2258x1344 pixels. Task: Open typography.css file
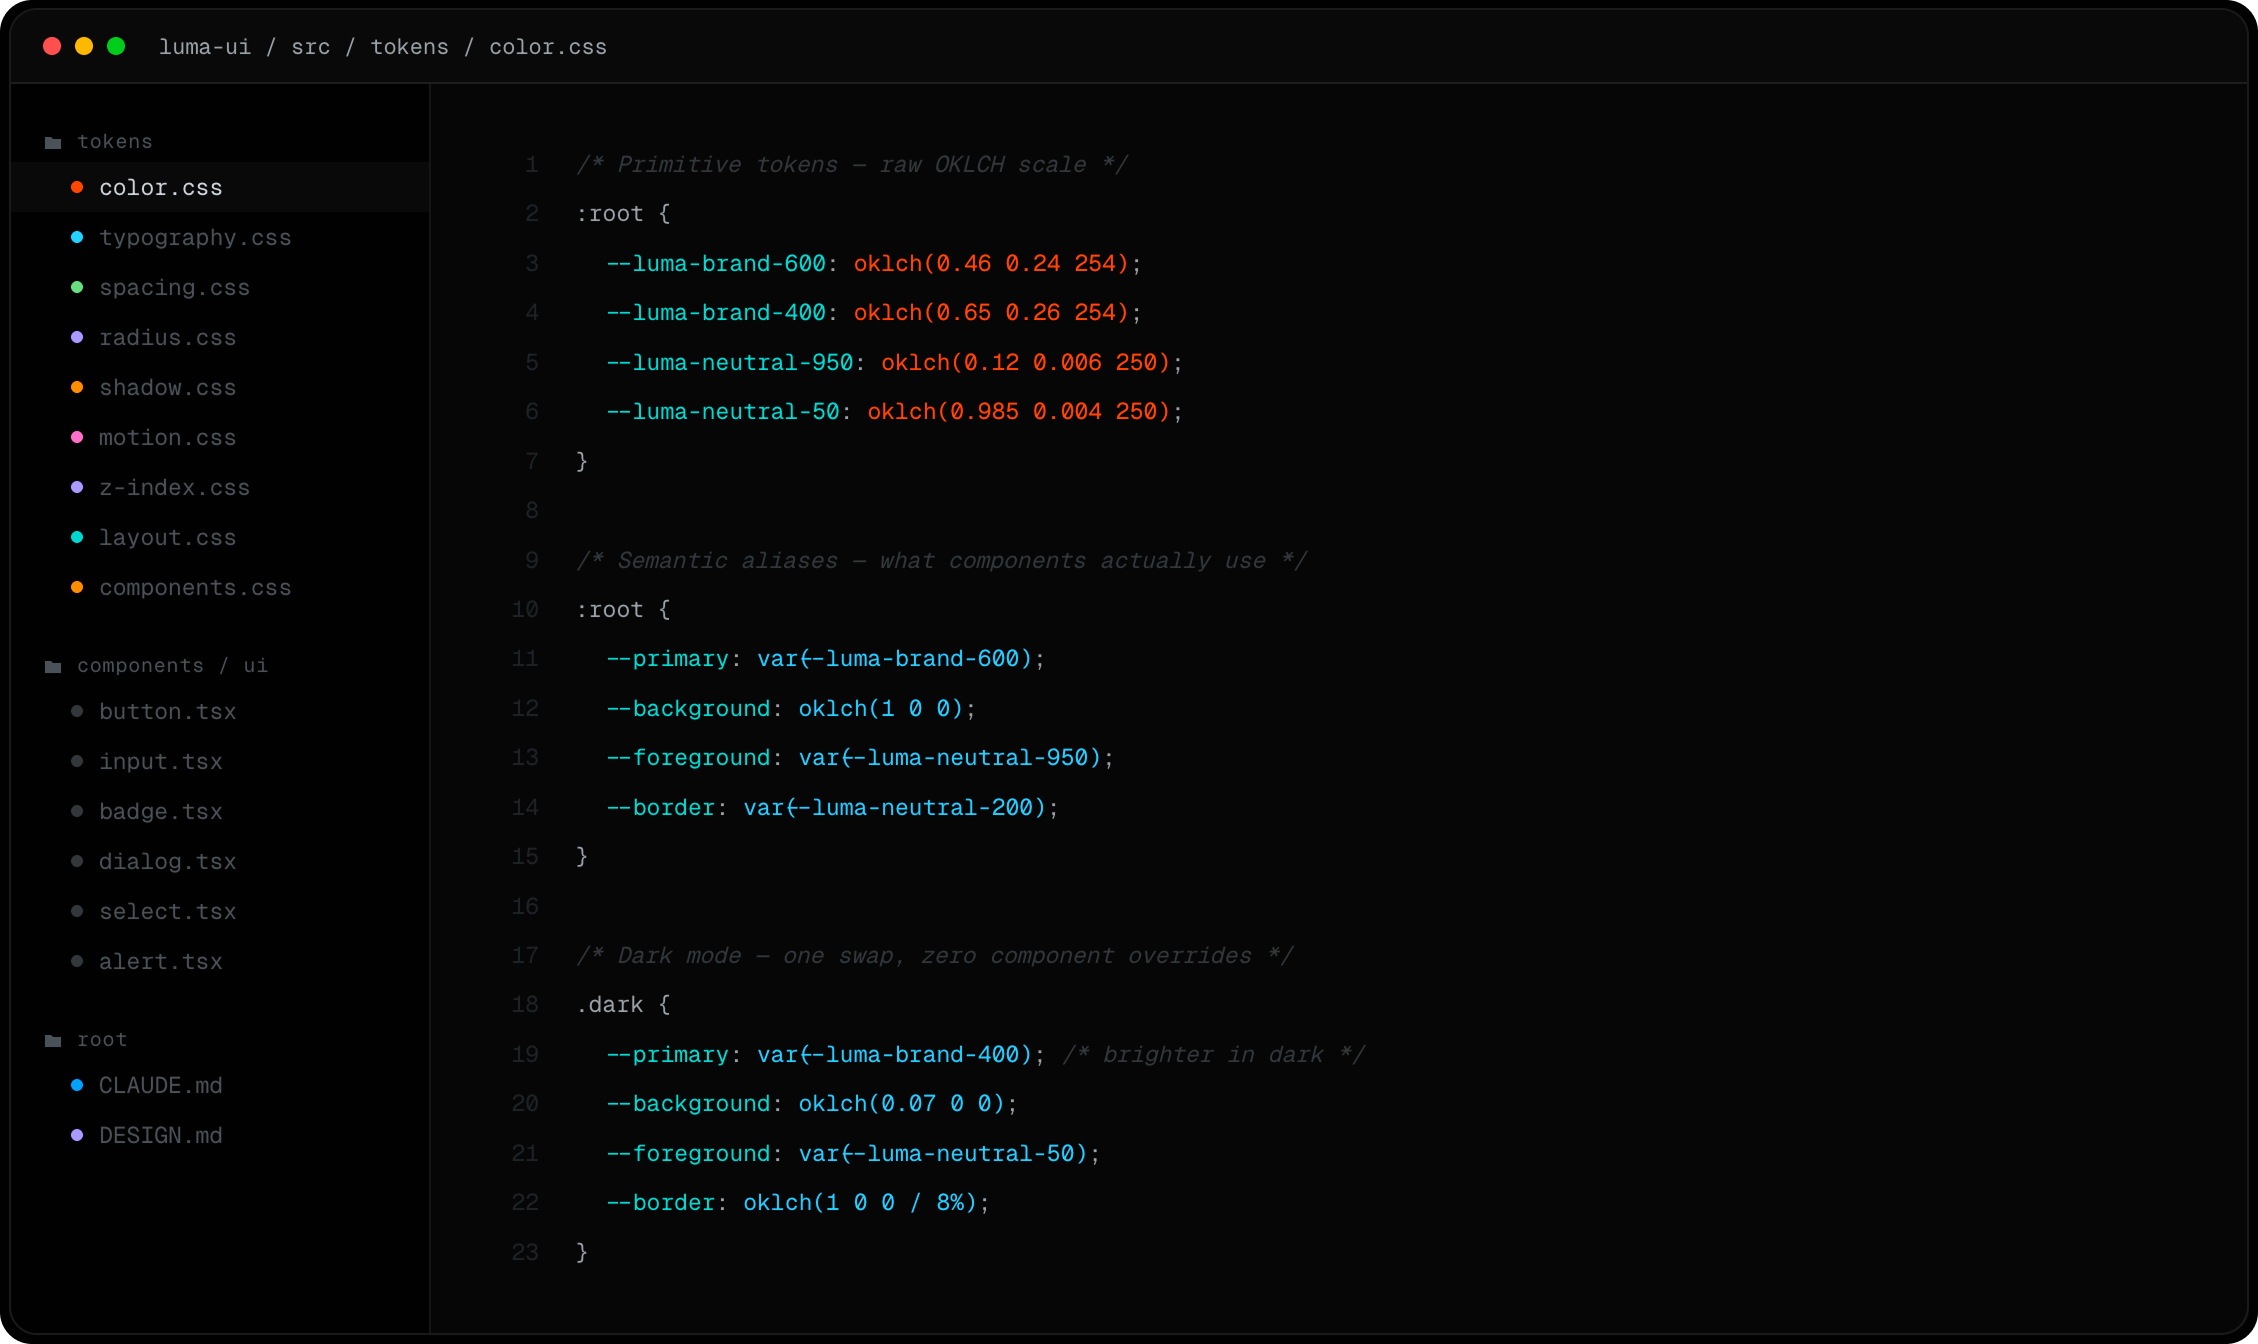(220, 237)
